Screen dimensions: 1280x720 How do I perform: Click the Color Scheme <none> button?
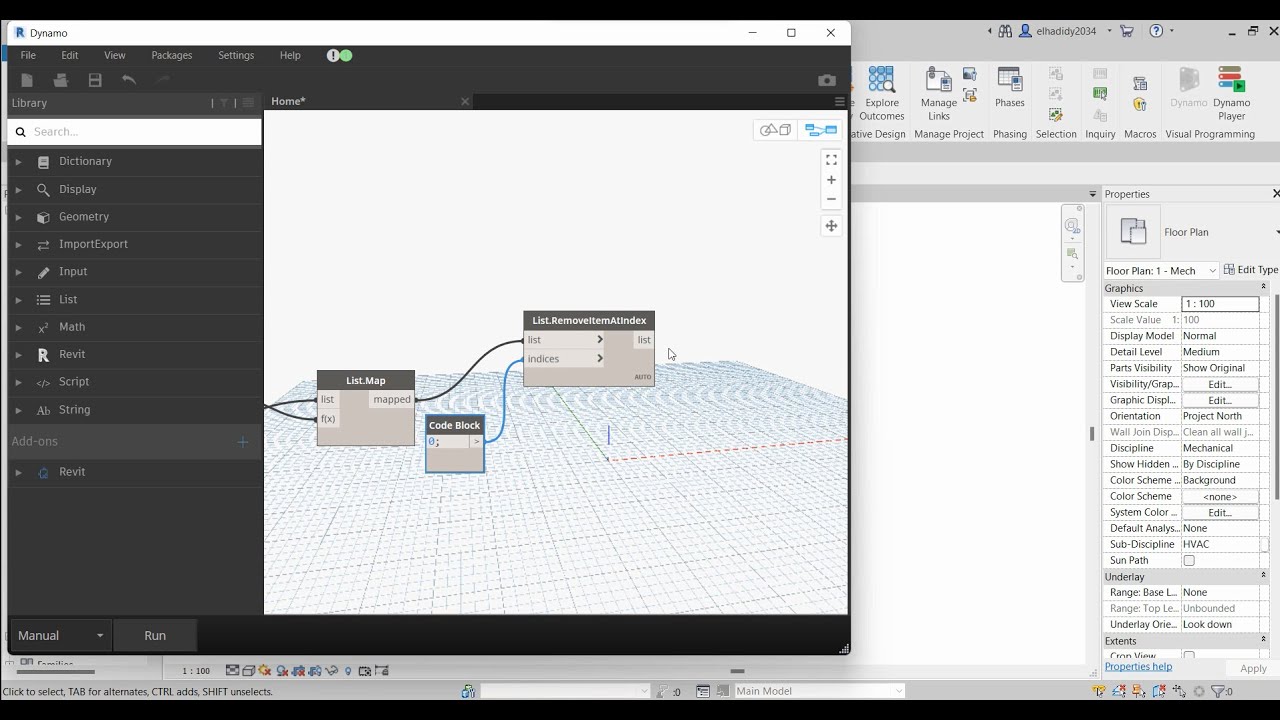pyautogui.click(x=1220, y=496)
